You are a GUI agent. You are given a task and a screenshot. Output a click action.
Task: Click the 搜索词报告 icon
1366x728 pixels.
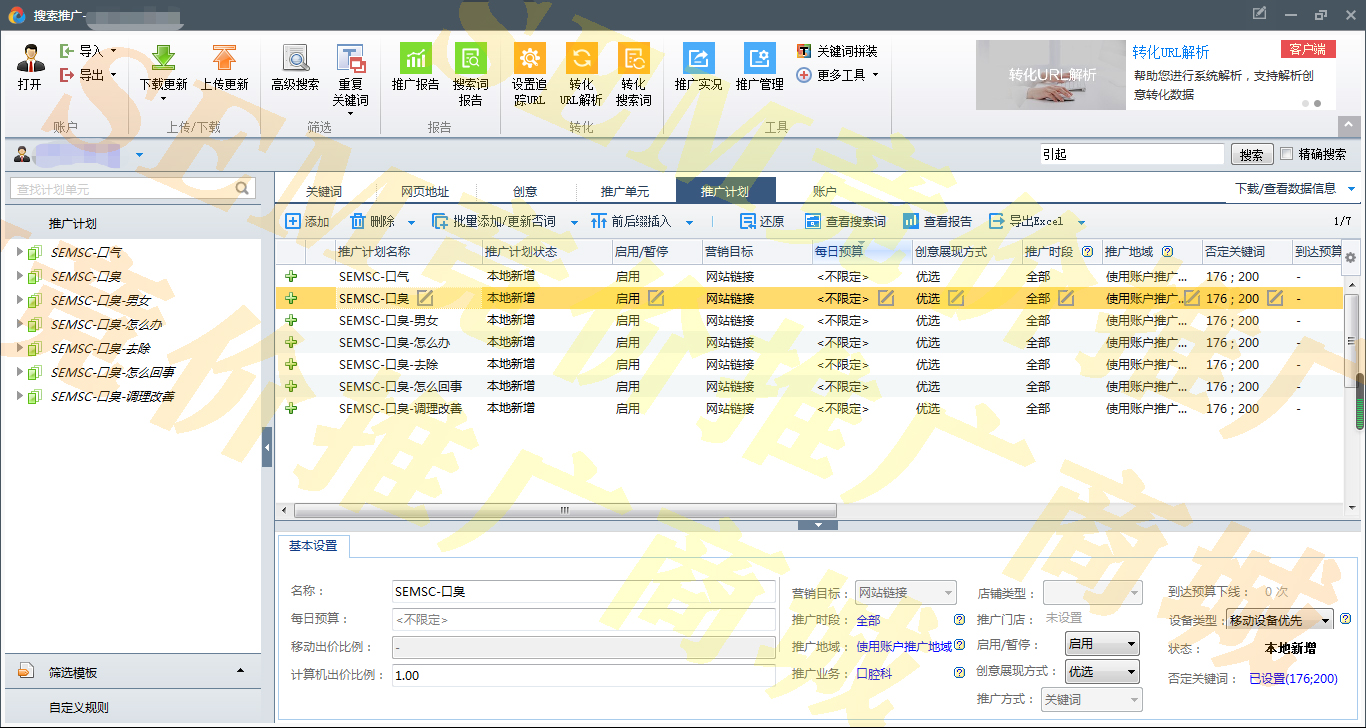pyautogui.click(x=470, y=59)
